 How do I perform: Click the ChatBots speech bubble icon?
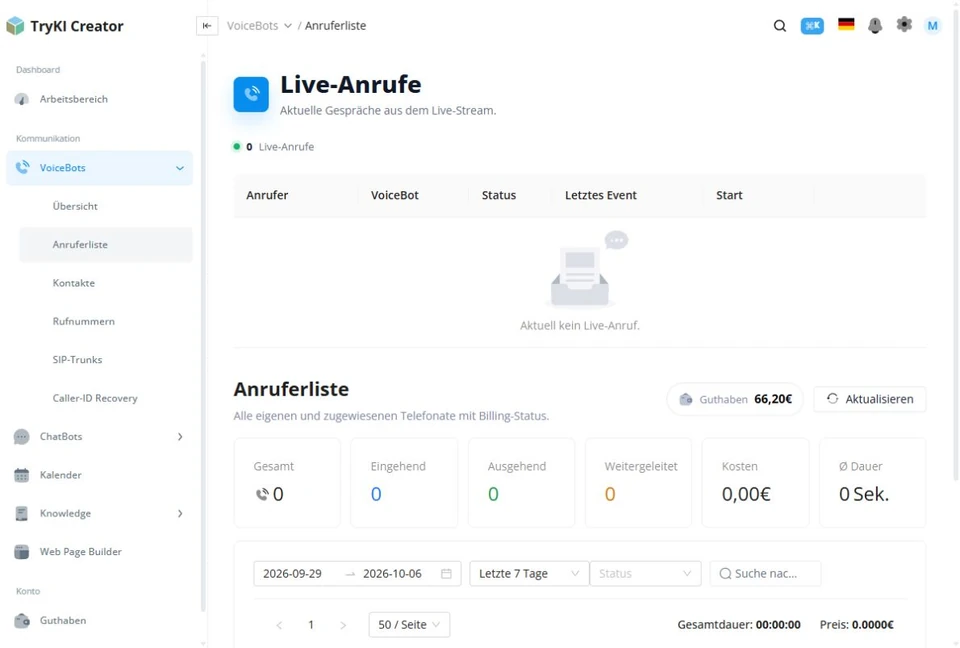[x=21, y=437]
